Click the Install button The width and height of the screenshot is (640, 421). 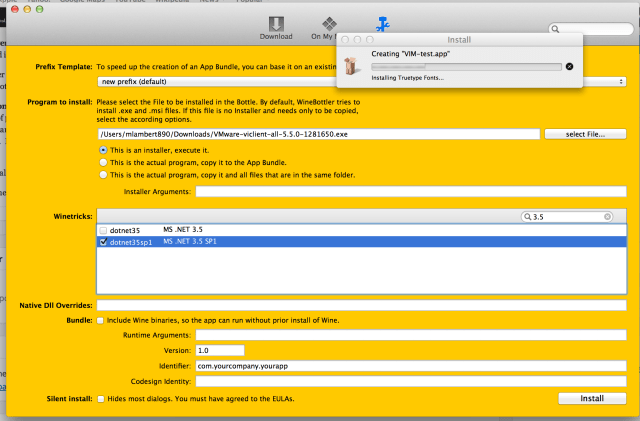point(592,399)
